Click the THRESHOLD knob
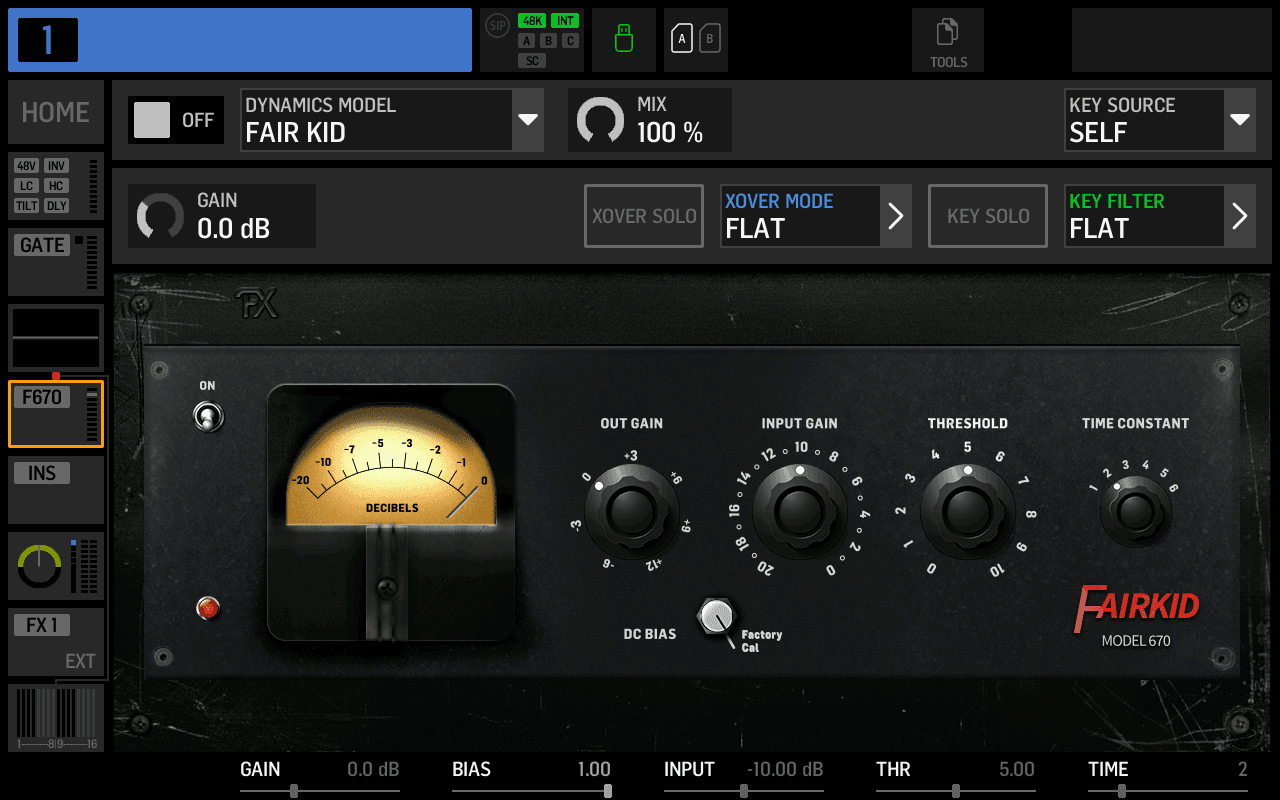This screenshot has height=800, width=1280. [967, 513]
